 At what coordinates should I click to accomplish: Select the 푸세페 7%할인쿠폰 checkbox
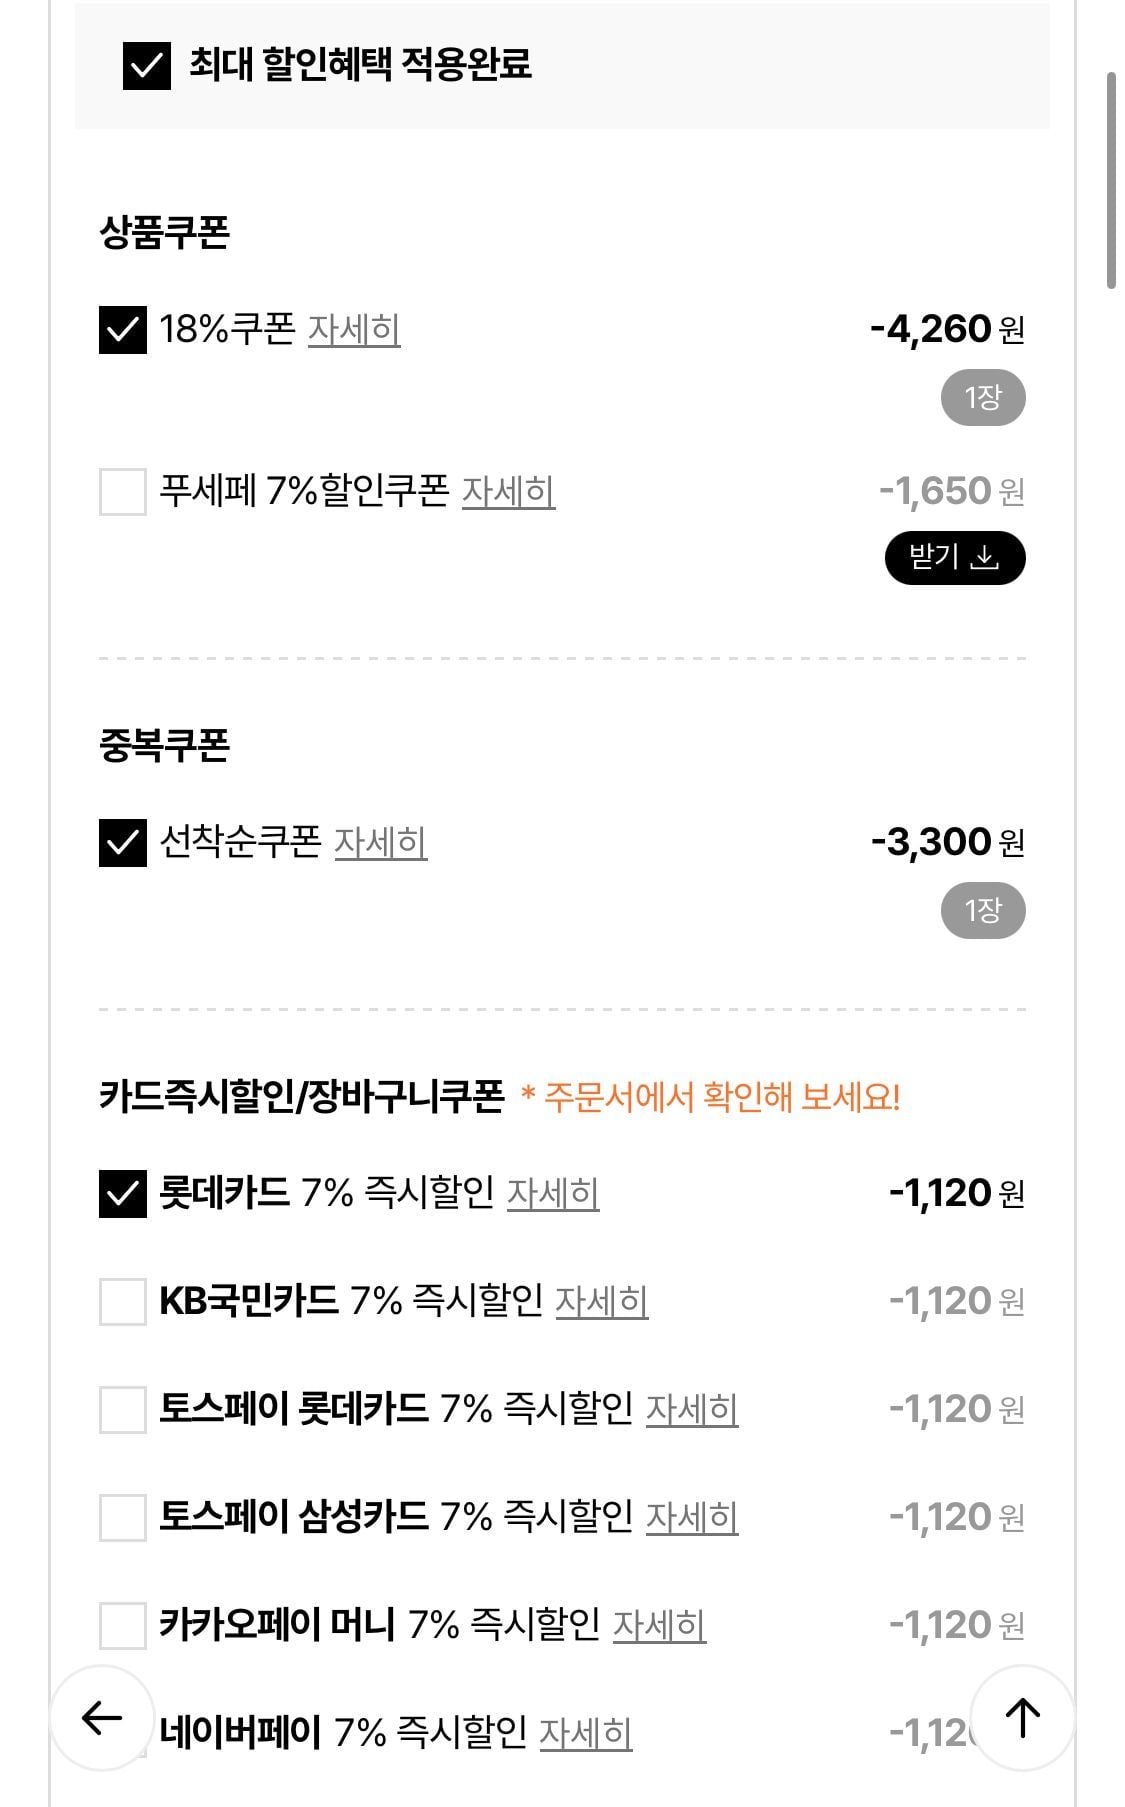(x=123, y=492)
